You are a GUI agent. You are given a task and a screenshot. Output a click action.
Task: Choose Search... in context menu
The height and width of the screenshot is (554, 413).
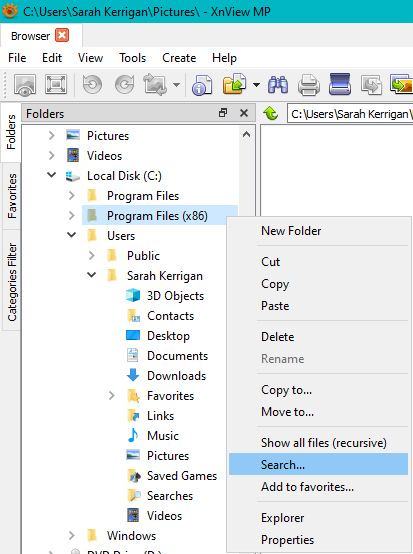coord(318,465)
